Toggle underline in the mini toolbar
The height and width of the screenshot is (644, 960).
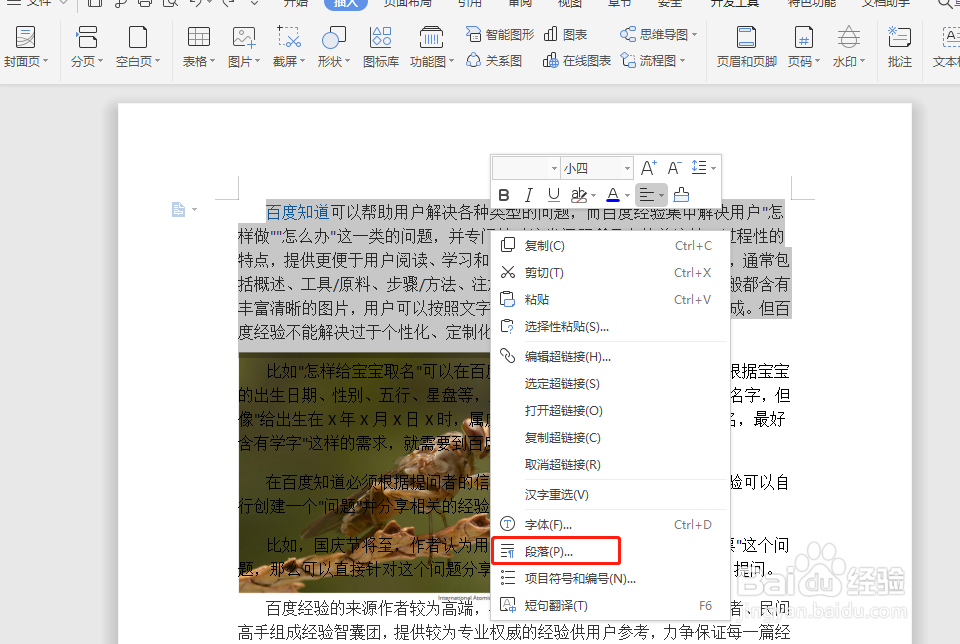(x=553, y=195)
